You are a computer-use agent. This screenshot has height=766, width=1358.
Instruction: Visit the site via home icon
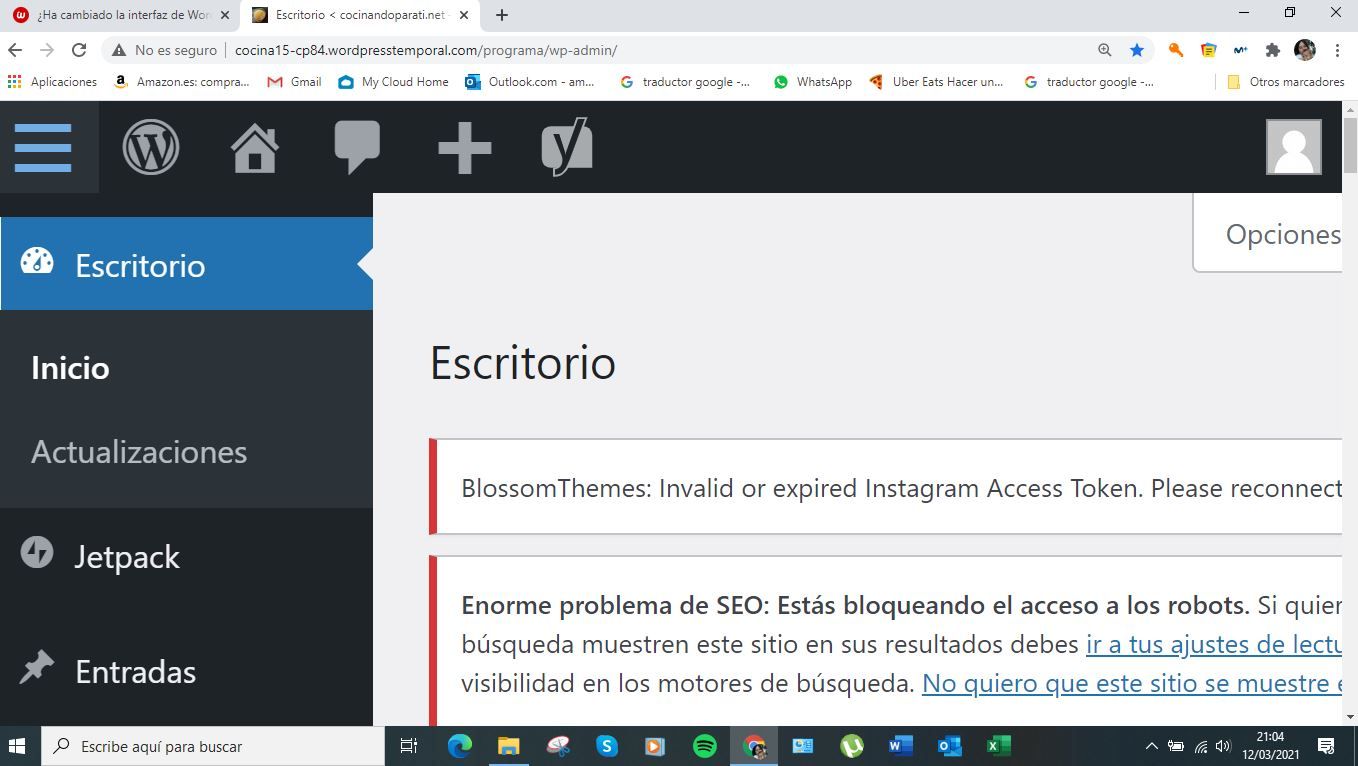coord(255,147)
